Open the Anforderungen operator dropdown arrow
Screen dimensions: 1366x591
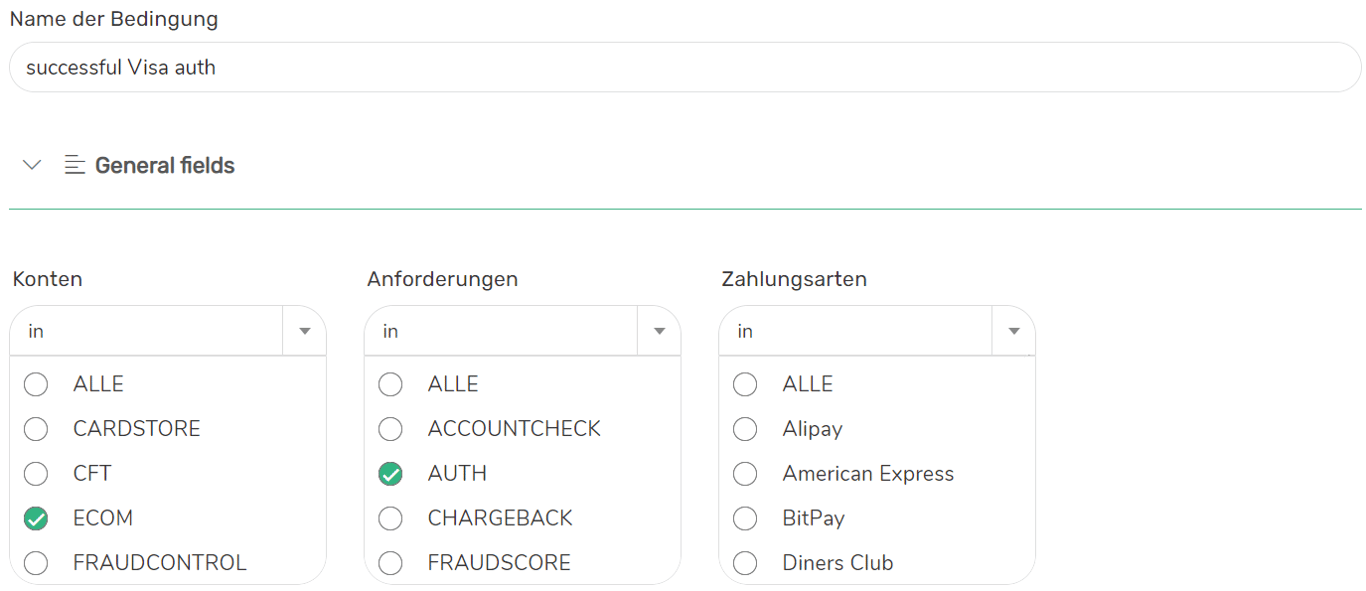(x=659, y=331)
